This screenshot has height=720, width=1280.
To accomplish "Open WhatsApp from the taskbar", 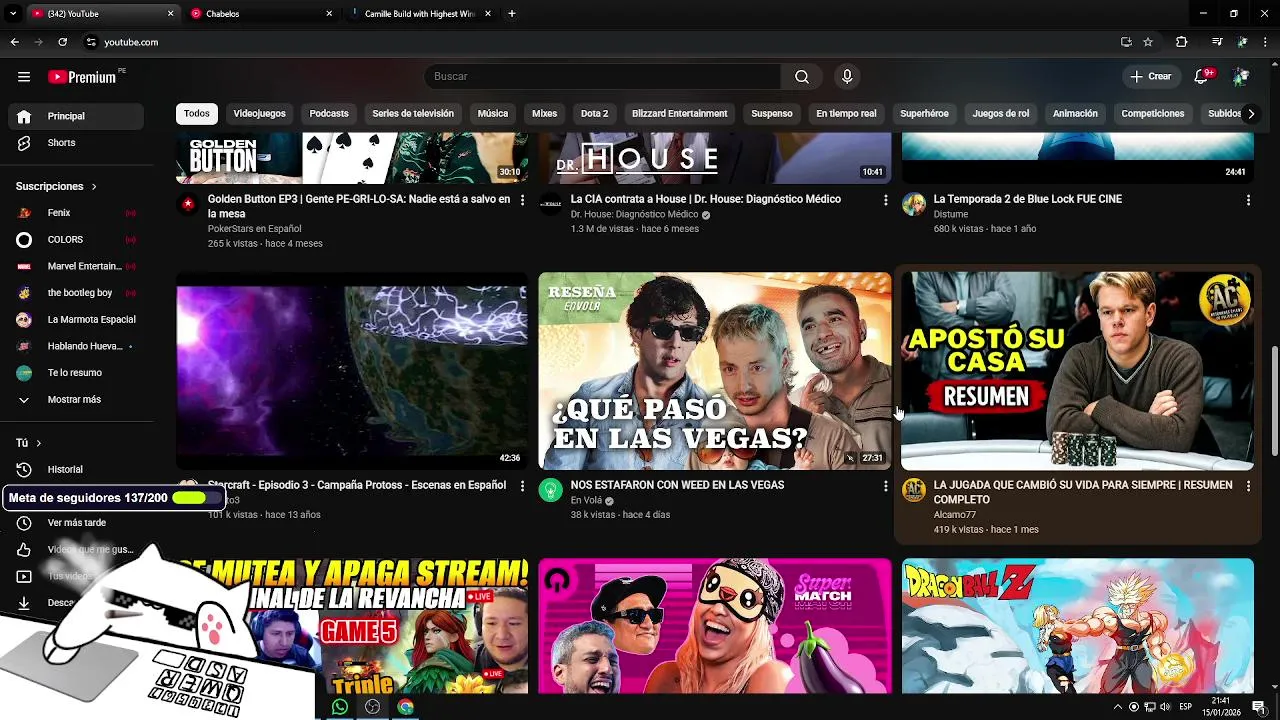I will tap(340, 707).
